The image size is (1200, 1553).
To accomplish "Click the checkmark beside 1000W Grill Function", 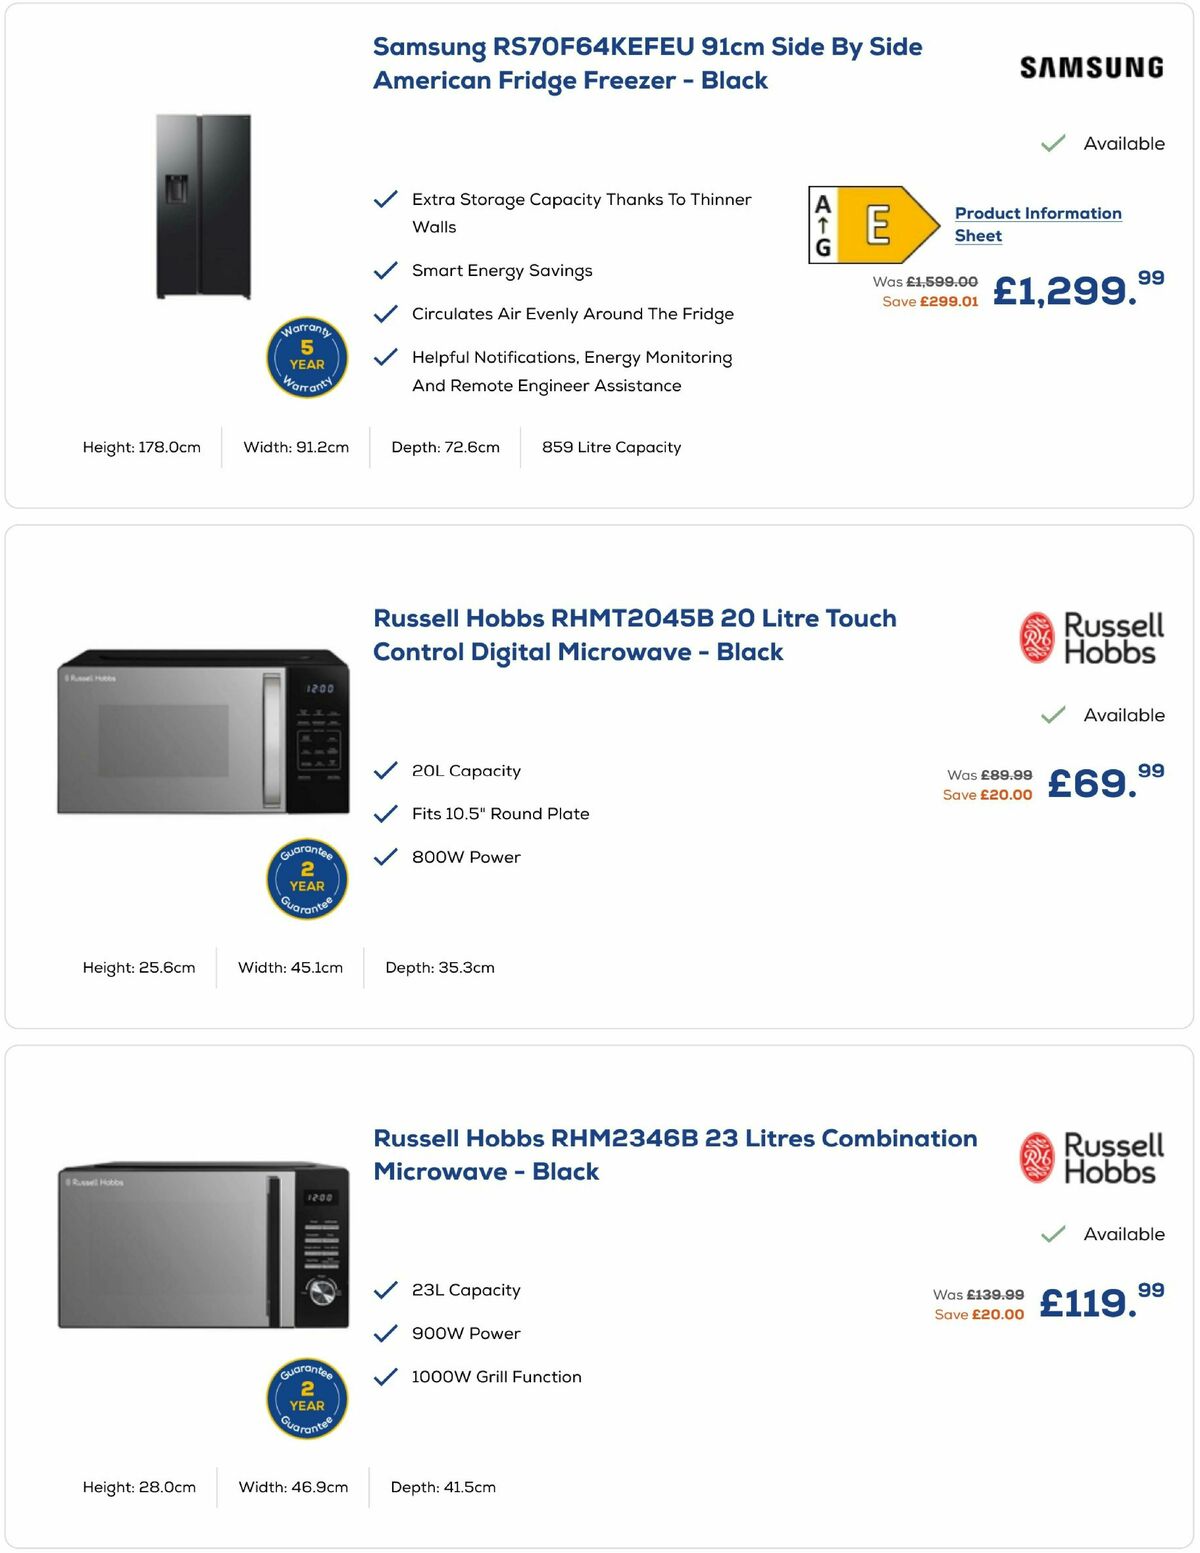I will 386,1376.
